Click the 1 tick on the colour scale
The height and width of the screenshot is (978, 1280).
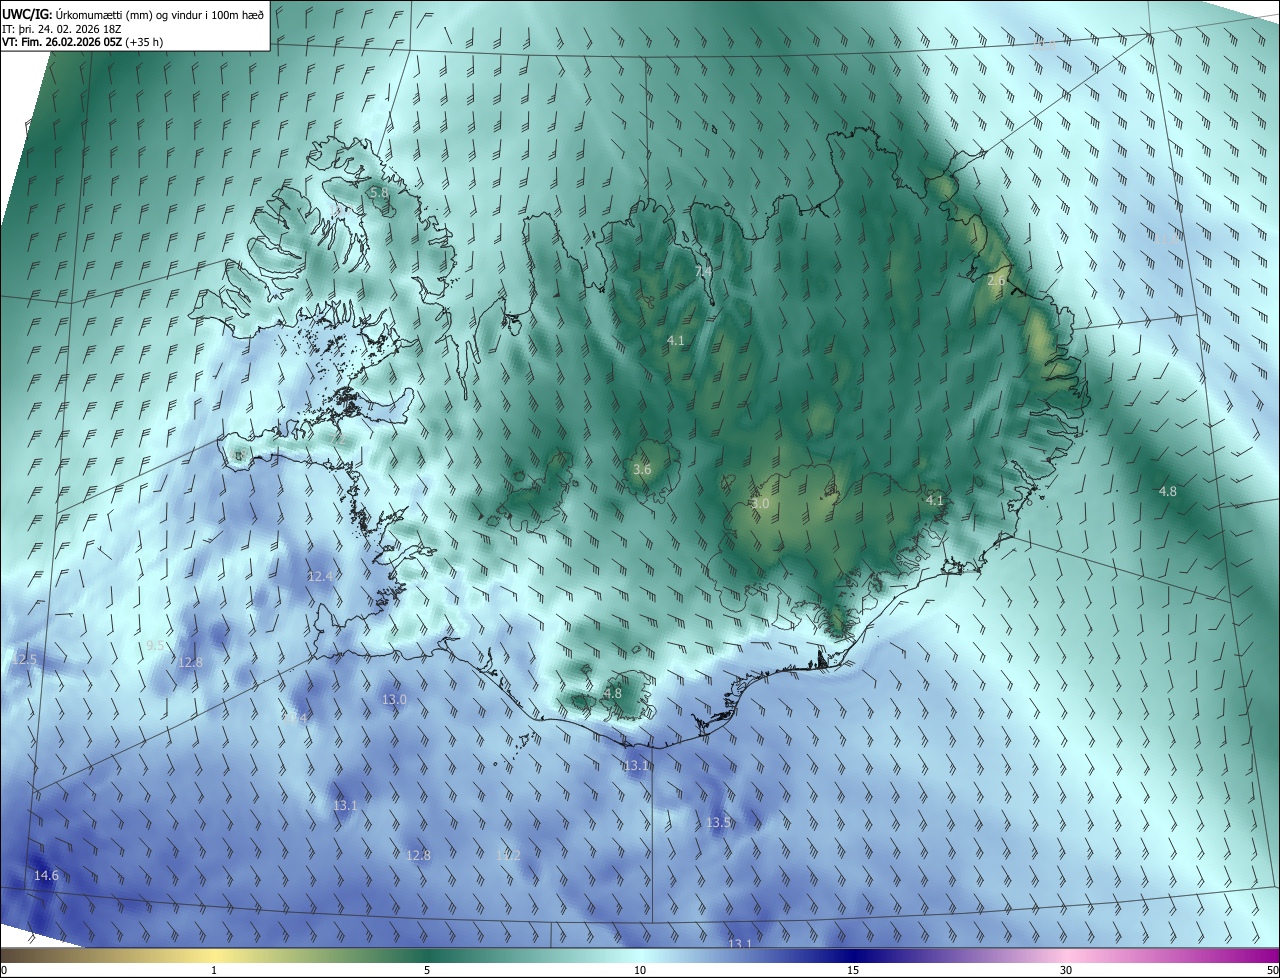pyautogui.click(x=214, y=970)
